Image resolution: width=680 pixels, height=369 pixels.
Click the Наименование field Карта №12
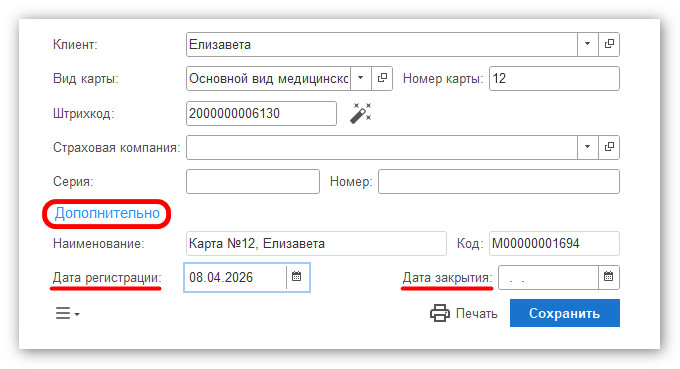pos(316,243)
